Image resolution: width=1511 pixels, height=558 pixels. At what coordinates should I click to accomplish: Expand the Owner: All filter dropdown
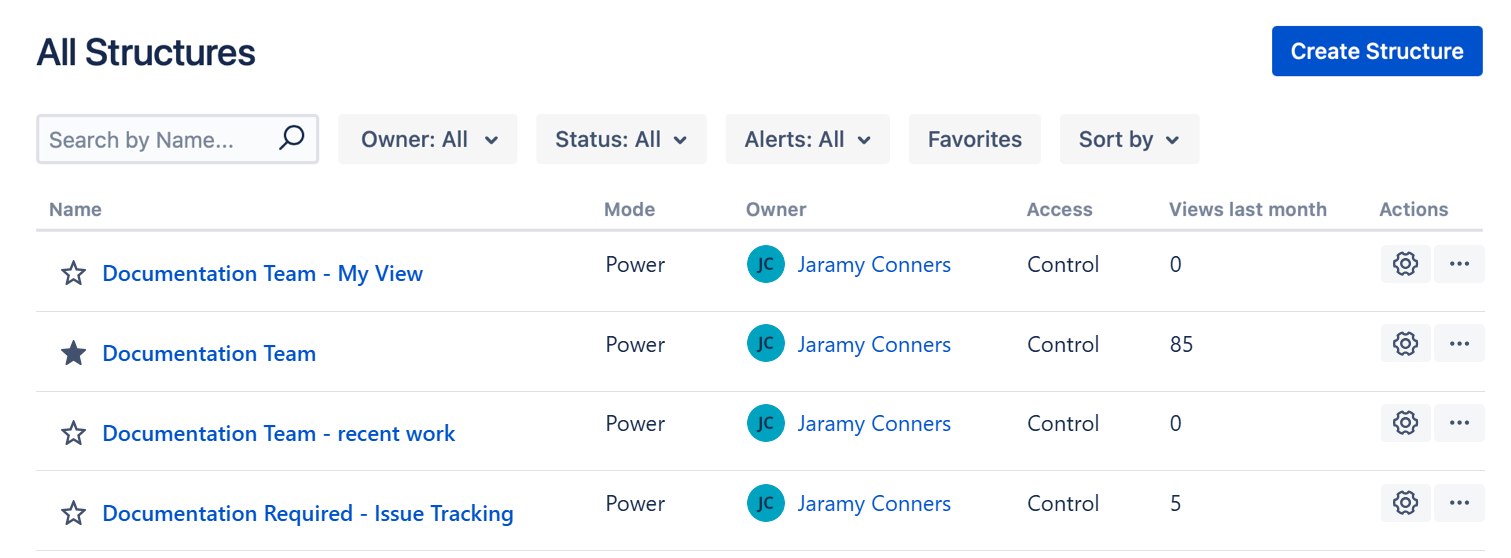(x=428, y=139)
